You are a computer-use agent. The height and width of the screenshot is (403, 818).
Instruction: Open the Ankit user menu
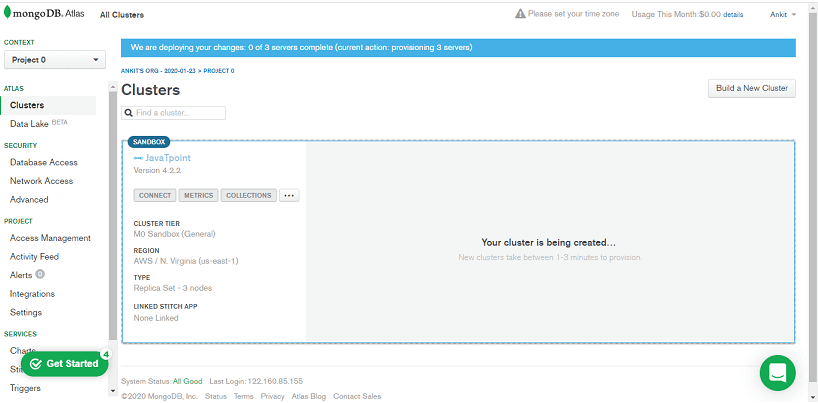[x=783, y=15]
